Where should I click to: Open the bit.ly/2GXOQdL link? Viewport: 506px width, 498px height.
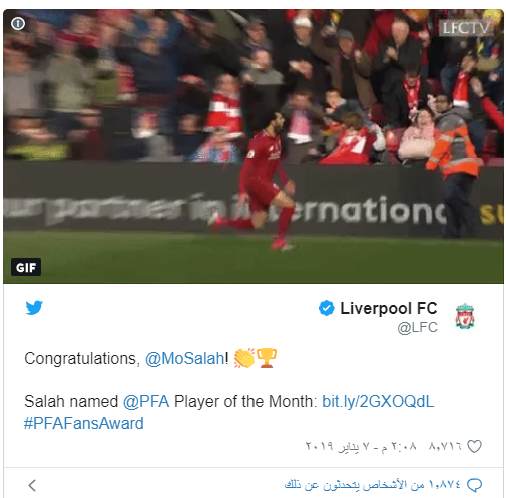point(378,401)
